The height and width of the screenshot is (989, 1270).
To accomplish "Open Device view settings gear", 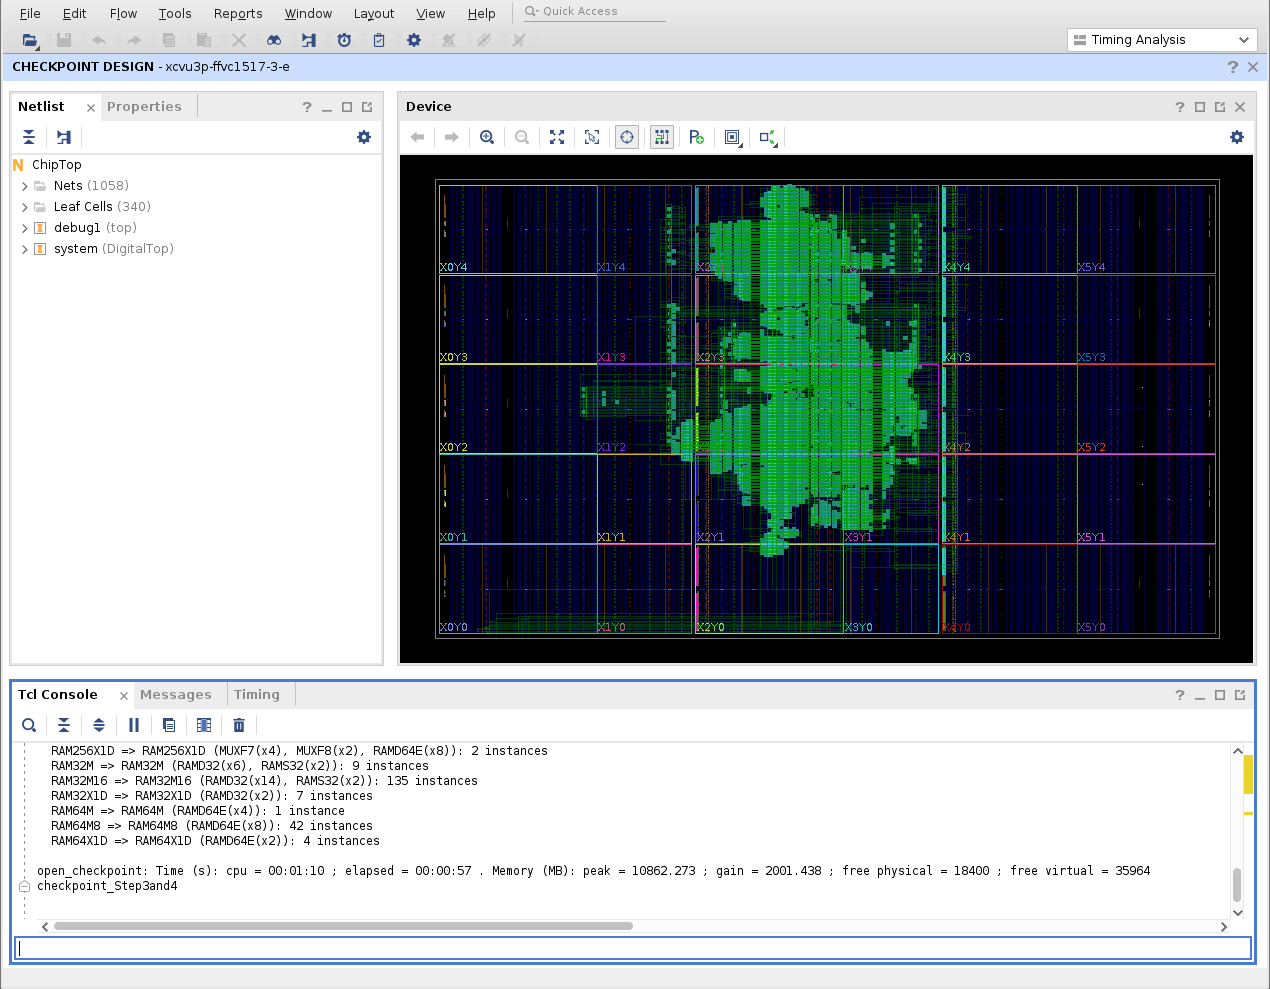I will click(1237, 137).
